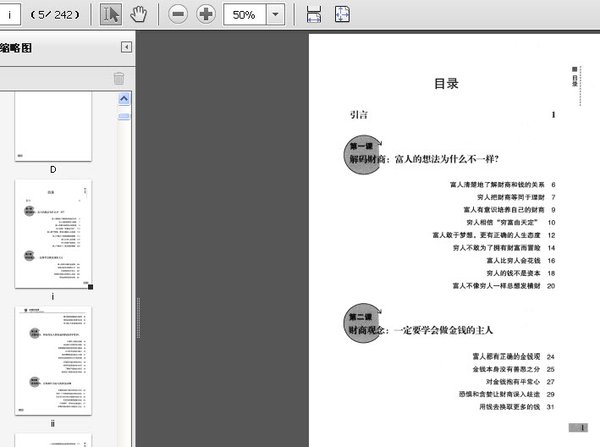The height and width of the screenshot is (447, 600).
Task: Activate the hand pan tool
Action: (138, 15)
